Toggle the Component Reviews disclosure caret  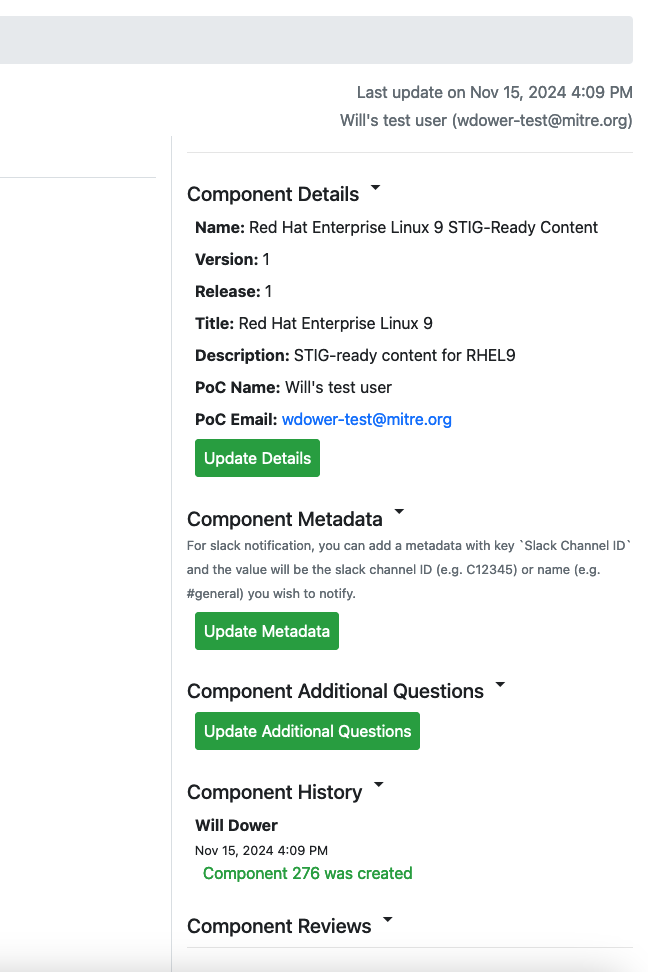pyautogui.click(x=387, y=920)
